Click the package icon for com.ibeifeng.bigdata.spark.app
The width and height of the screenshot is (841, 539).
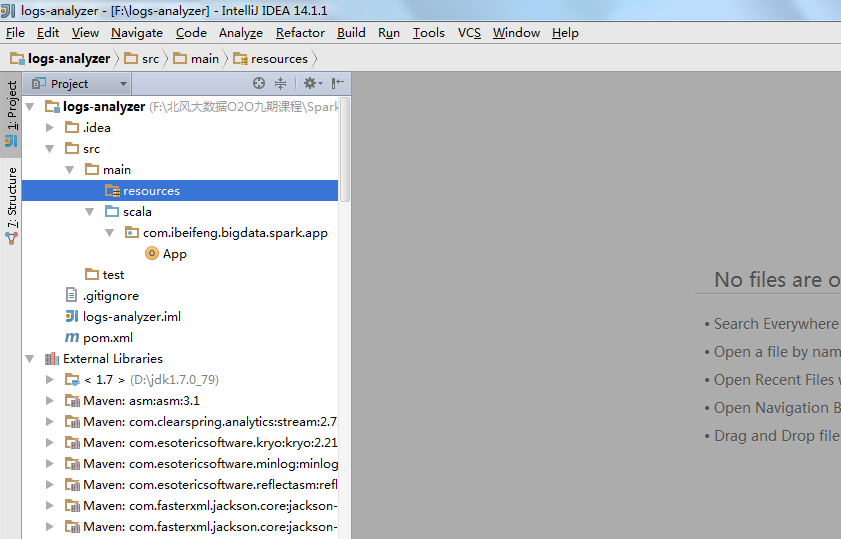(x=132, y=232)
